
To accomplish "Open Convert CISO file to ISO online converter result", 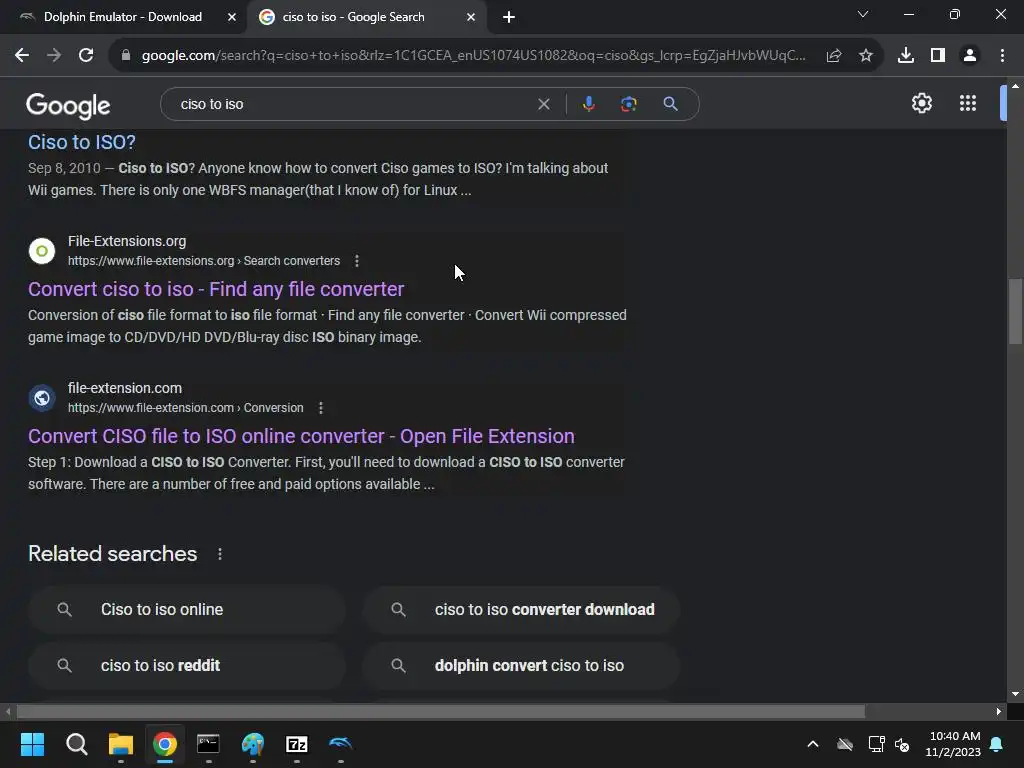I will coord(301,436).
